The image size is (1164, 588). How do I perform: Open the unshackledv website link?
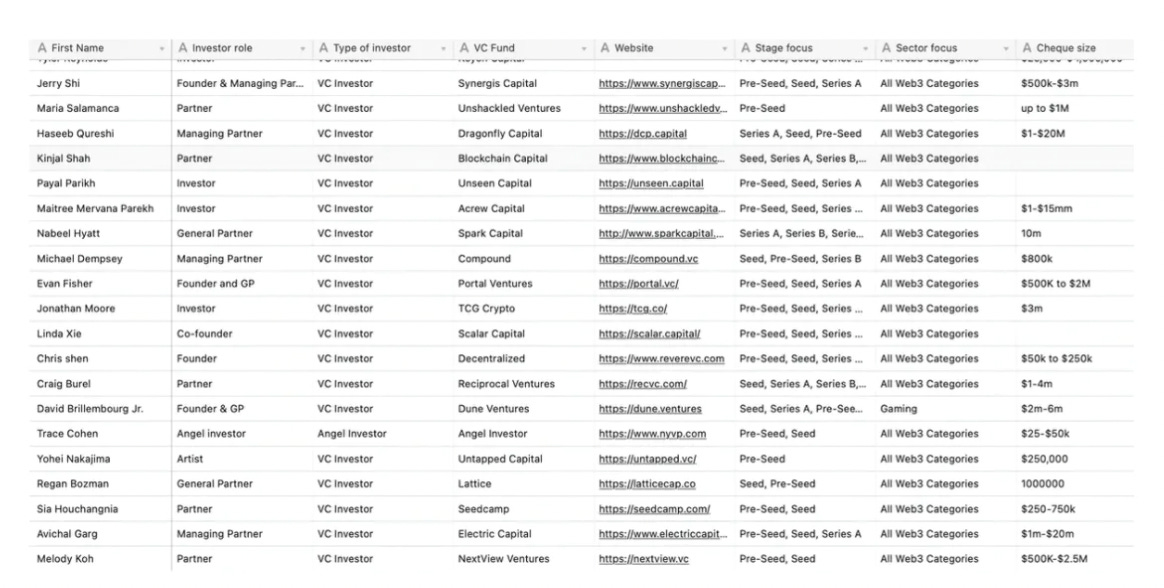click(x=663, y=108)
